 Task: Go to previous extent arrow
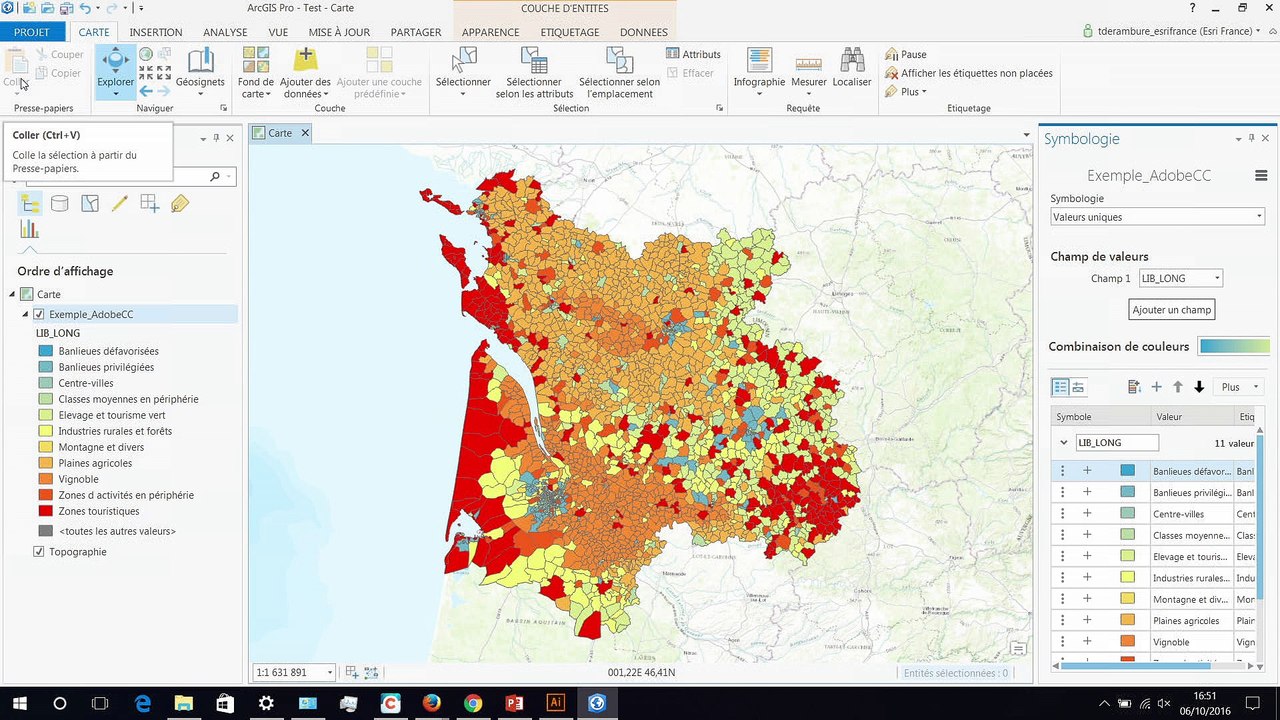146,91
